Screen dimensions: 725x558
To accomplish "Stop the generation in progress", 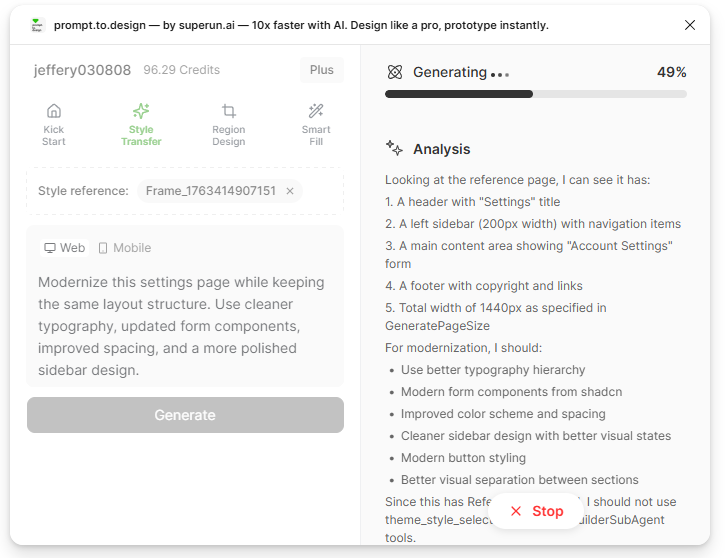I will pyautogui.click(x=536, y=511).
